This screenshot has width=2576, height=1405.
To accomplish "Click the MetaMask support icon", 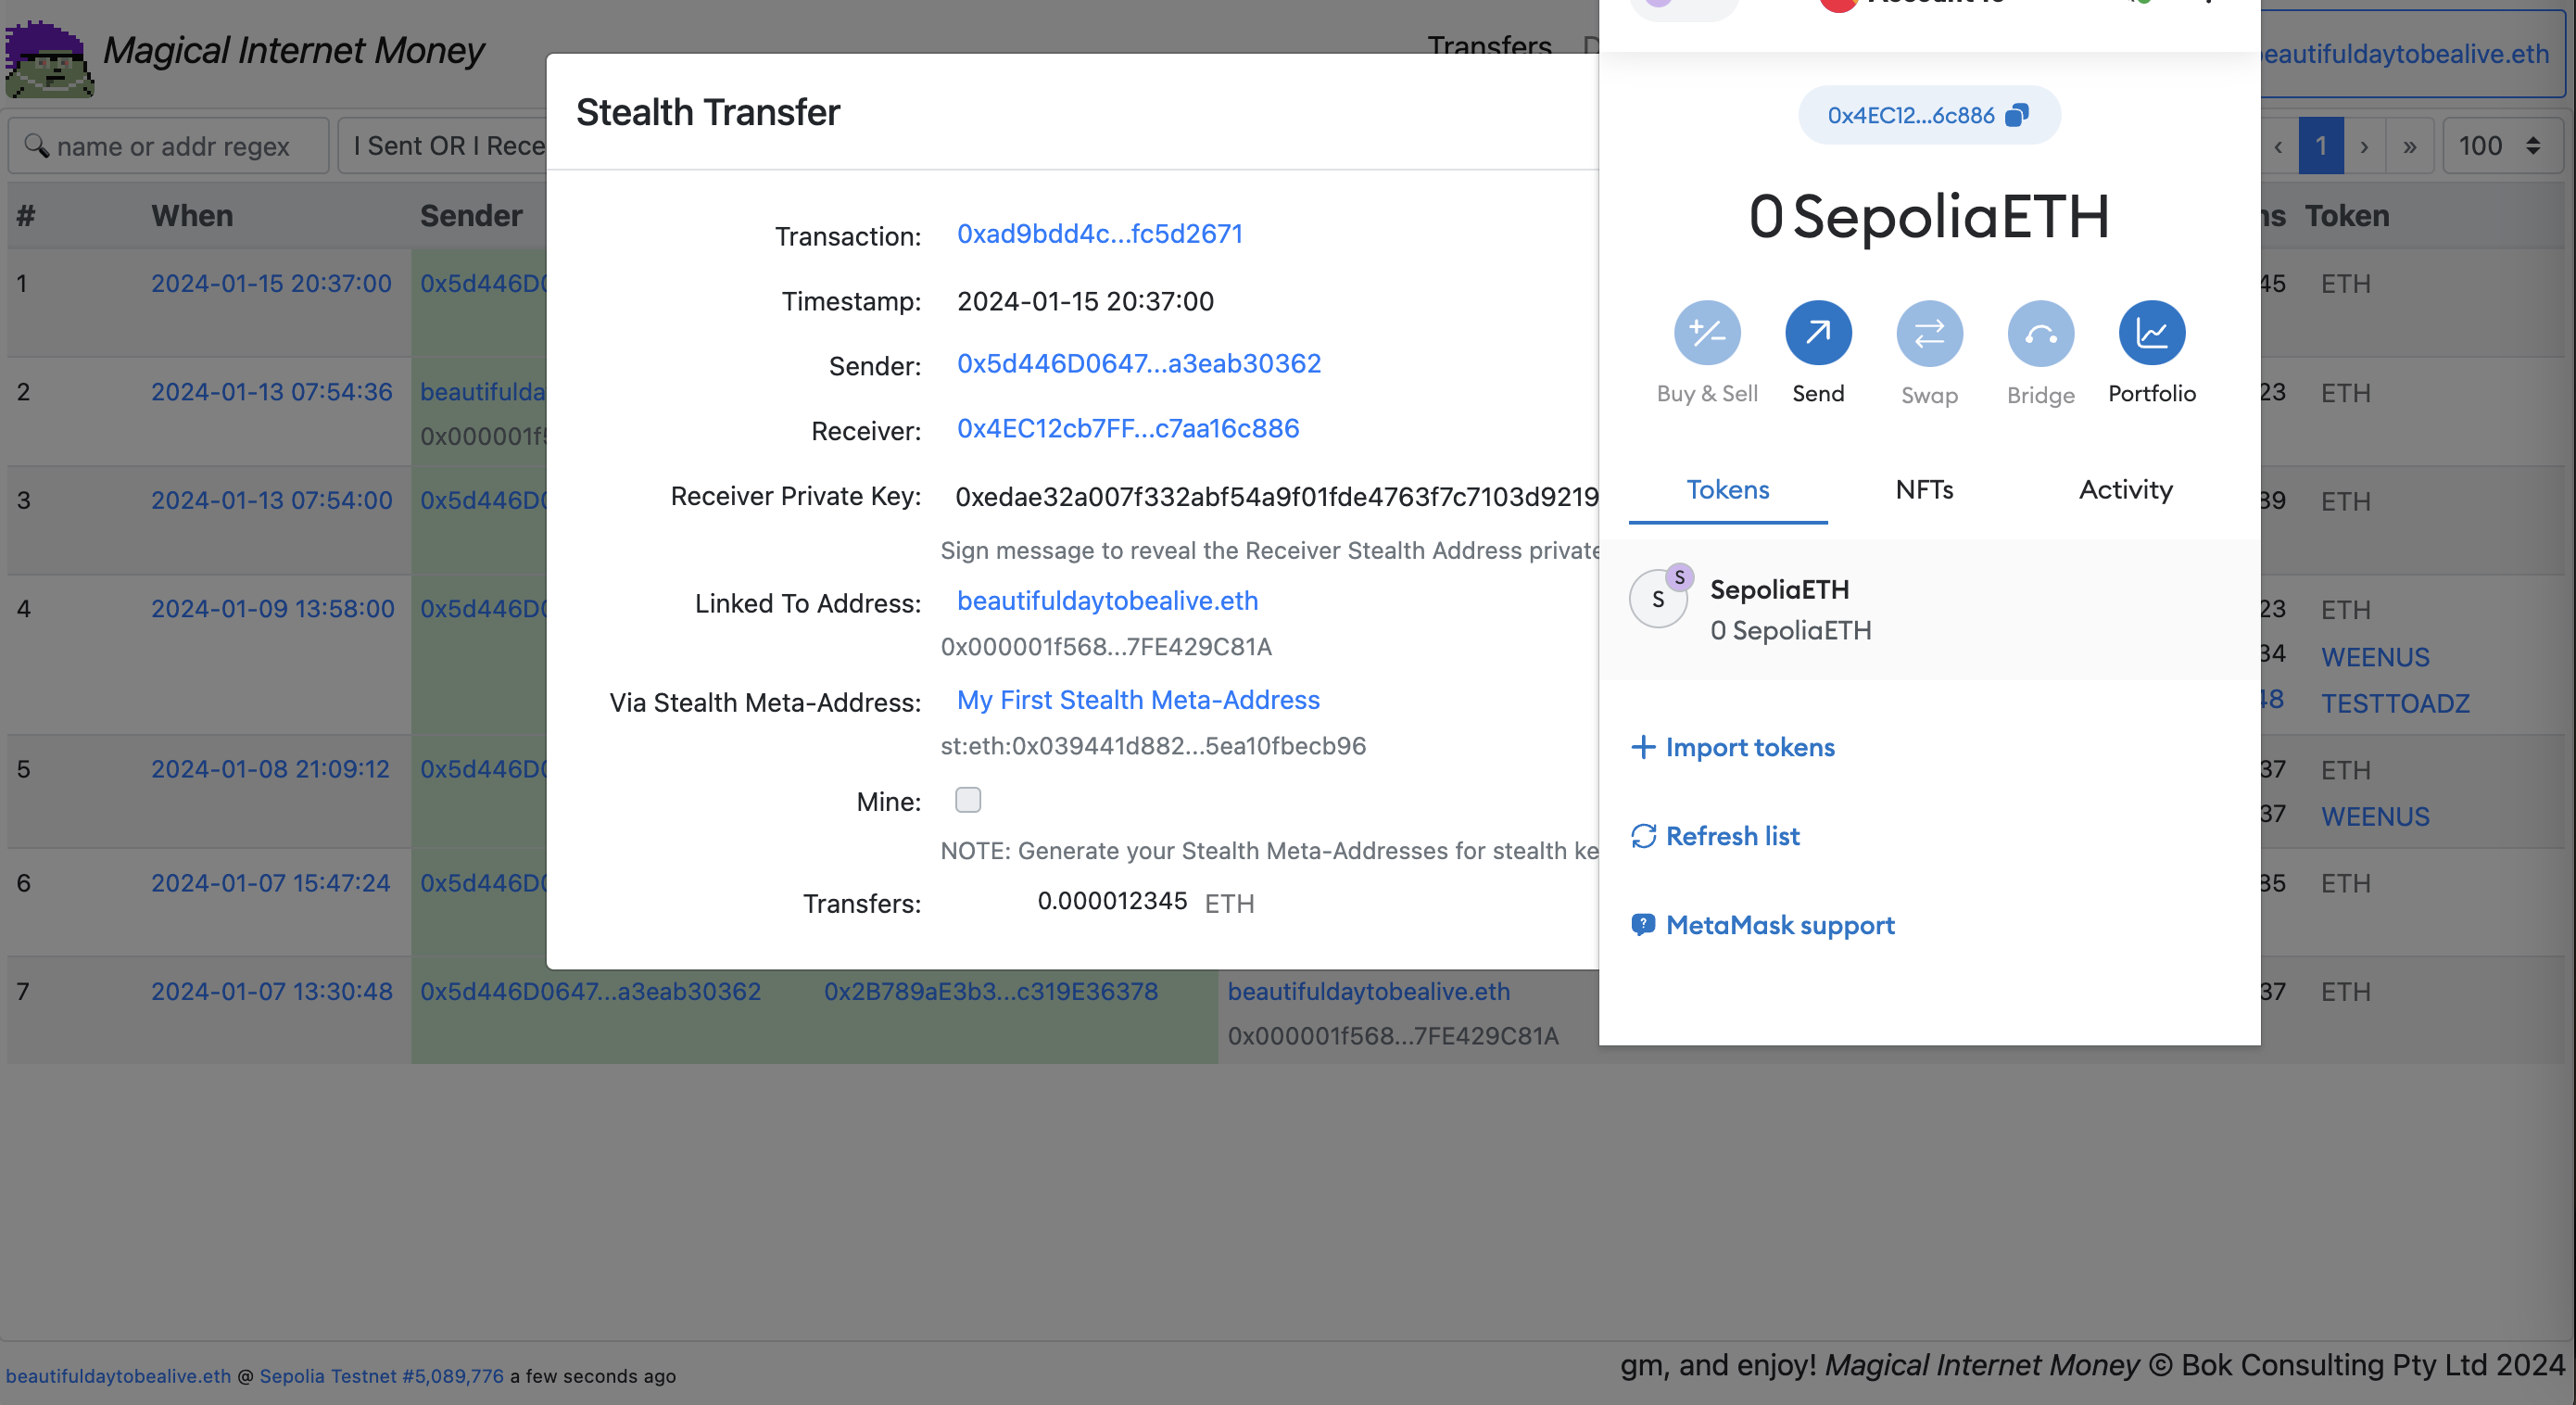I will tap(1642, 924).
